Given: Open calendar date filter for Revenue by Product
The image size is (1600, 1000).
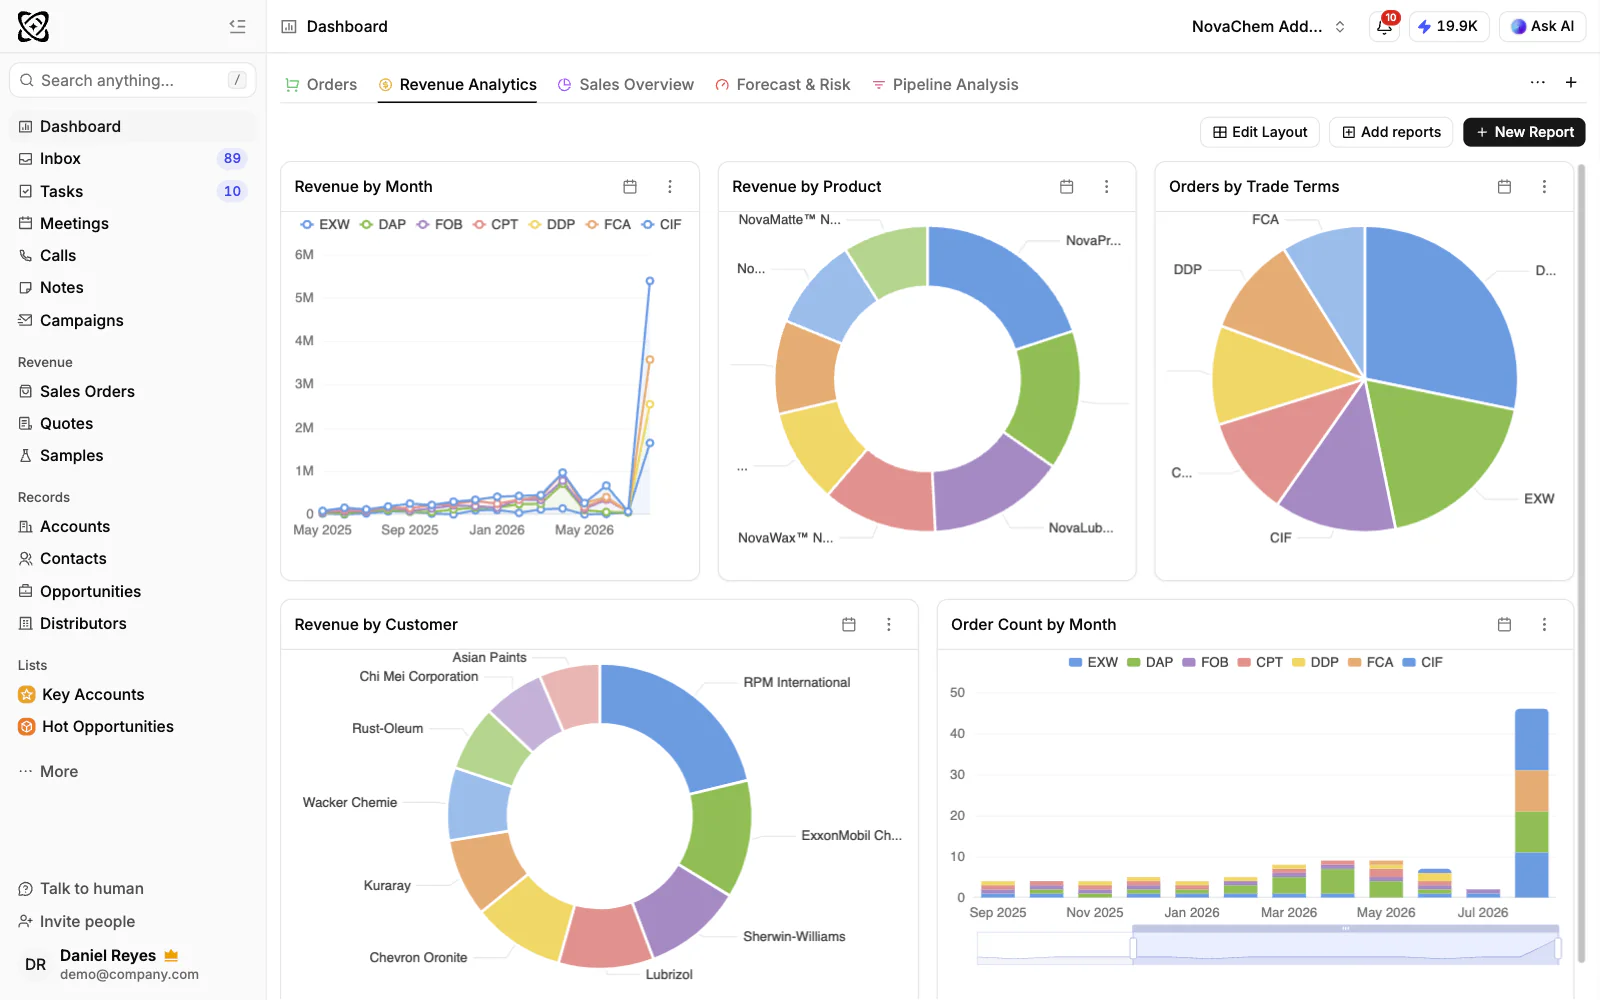Looking at the screenshot, I should tap(1067, 187).
